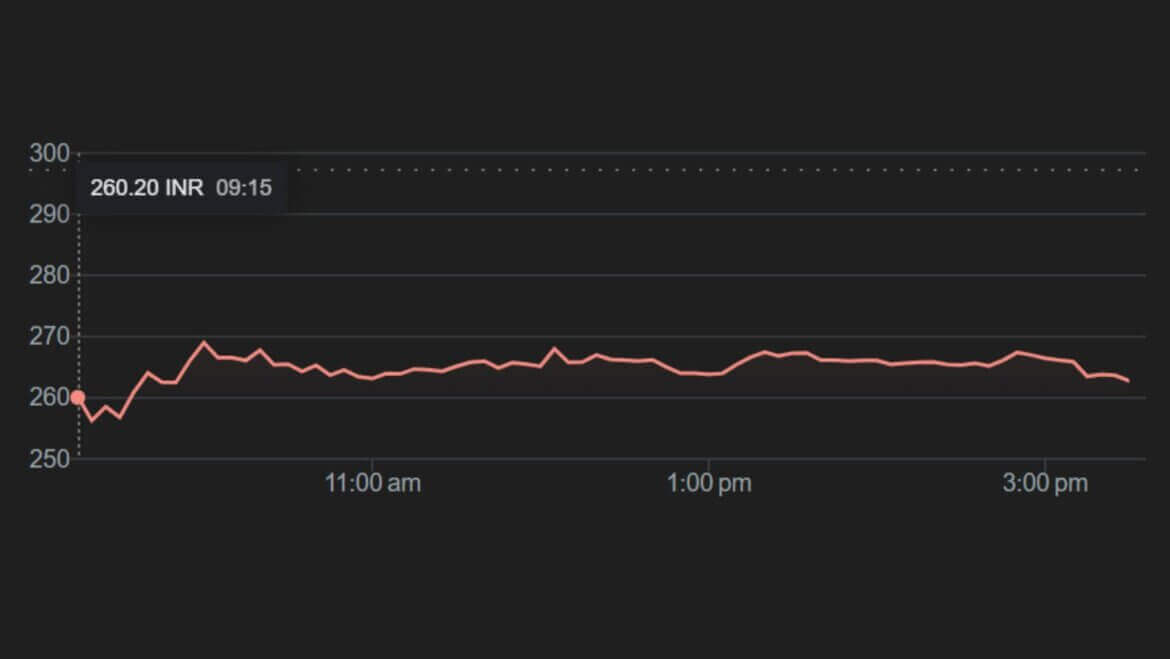Screen dimensions: 1170x659
Task: Click the price line above 11:00 am
Action: coord(373,378)
